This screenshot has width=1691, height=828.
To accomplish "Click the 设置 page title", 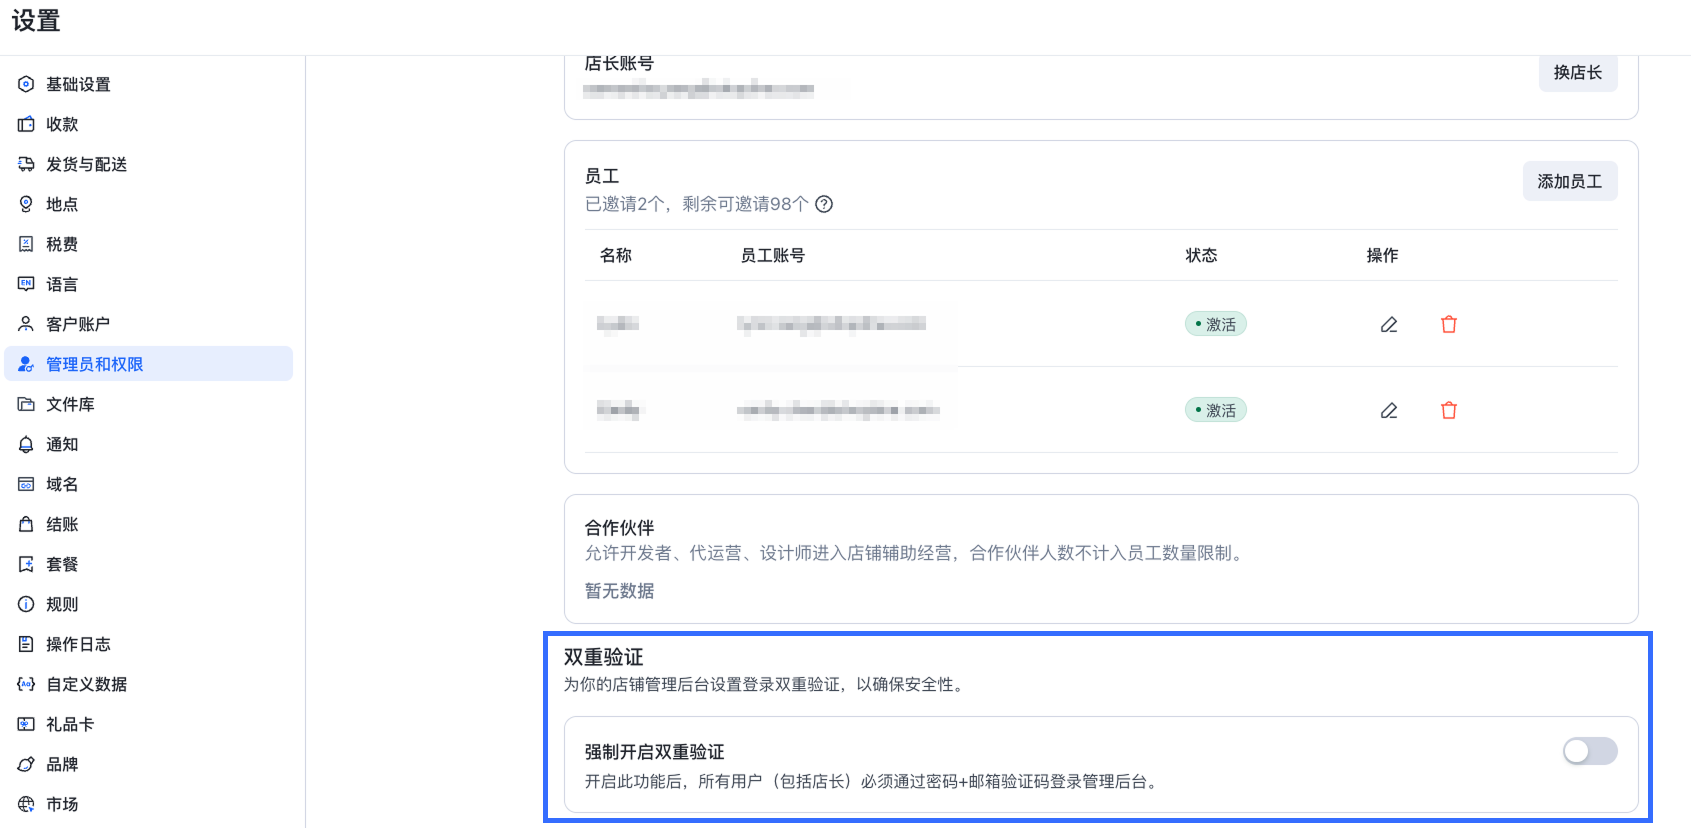I will pos(36,21).
